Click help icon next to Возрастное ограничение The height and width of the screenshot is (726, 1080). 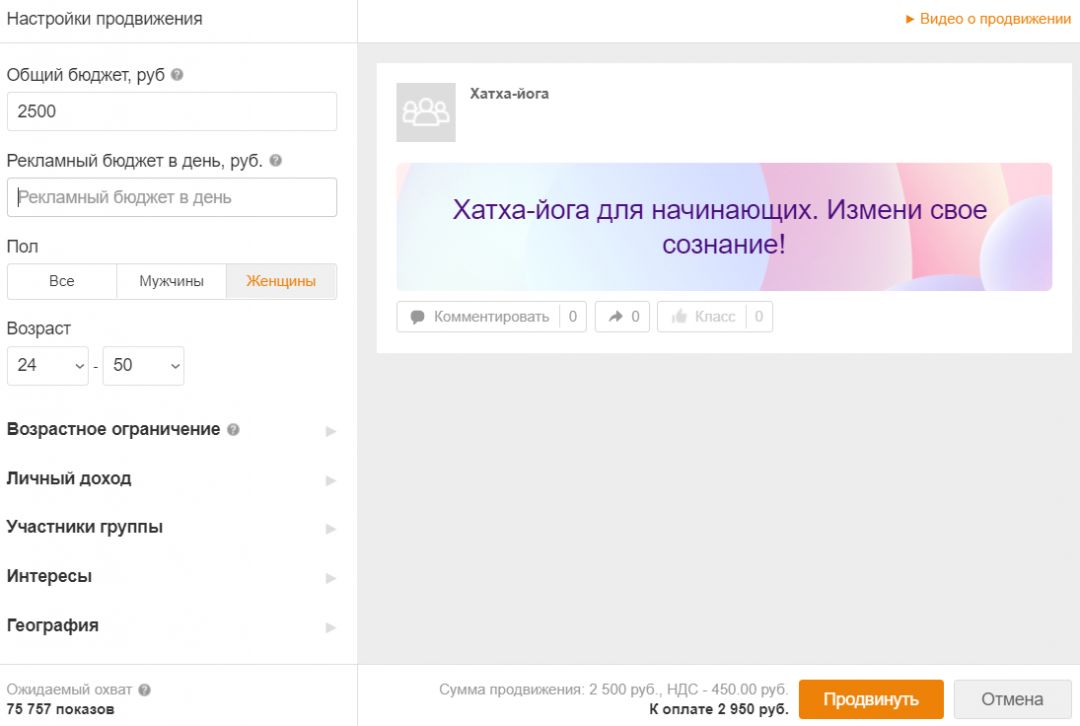coord(233,429)
